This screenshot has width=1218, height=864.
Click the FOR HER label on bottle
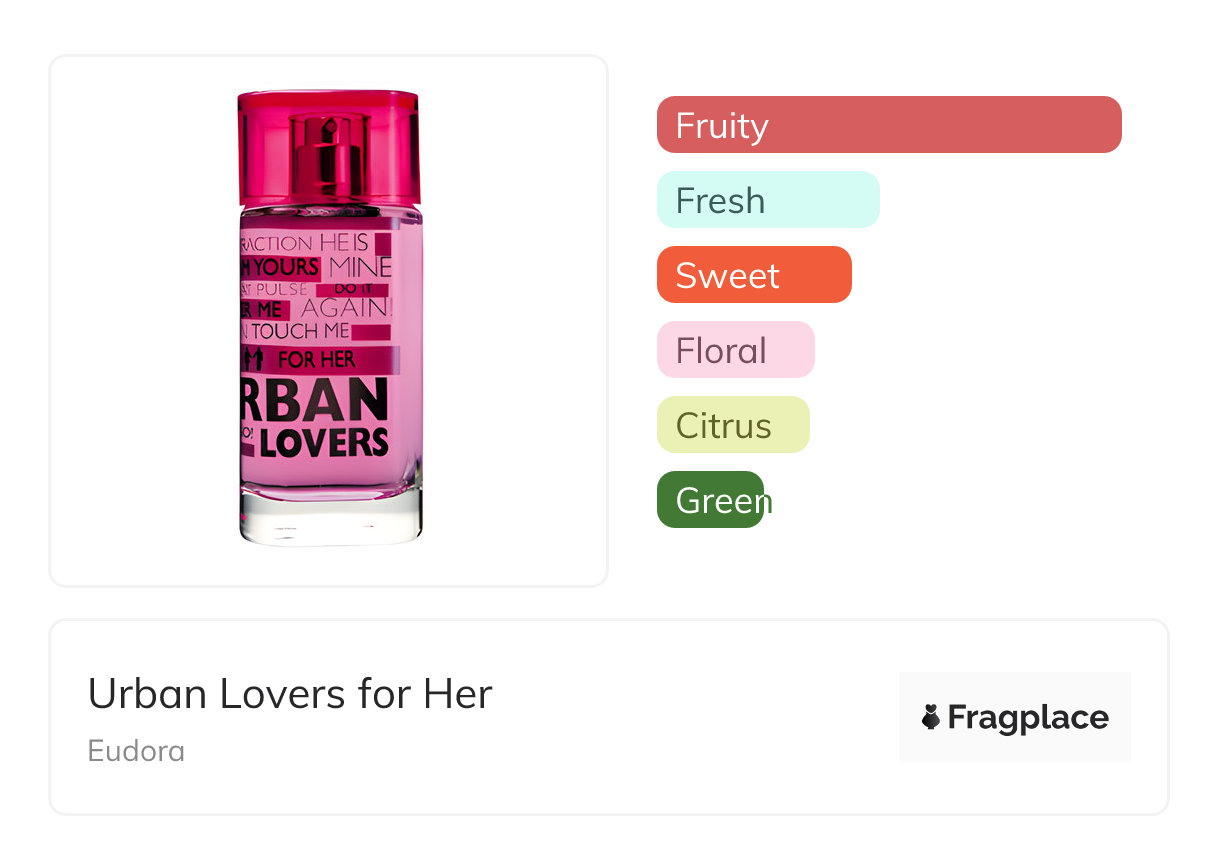click(316, 359)
